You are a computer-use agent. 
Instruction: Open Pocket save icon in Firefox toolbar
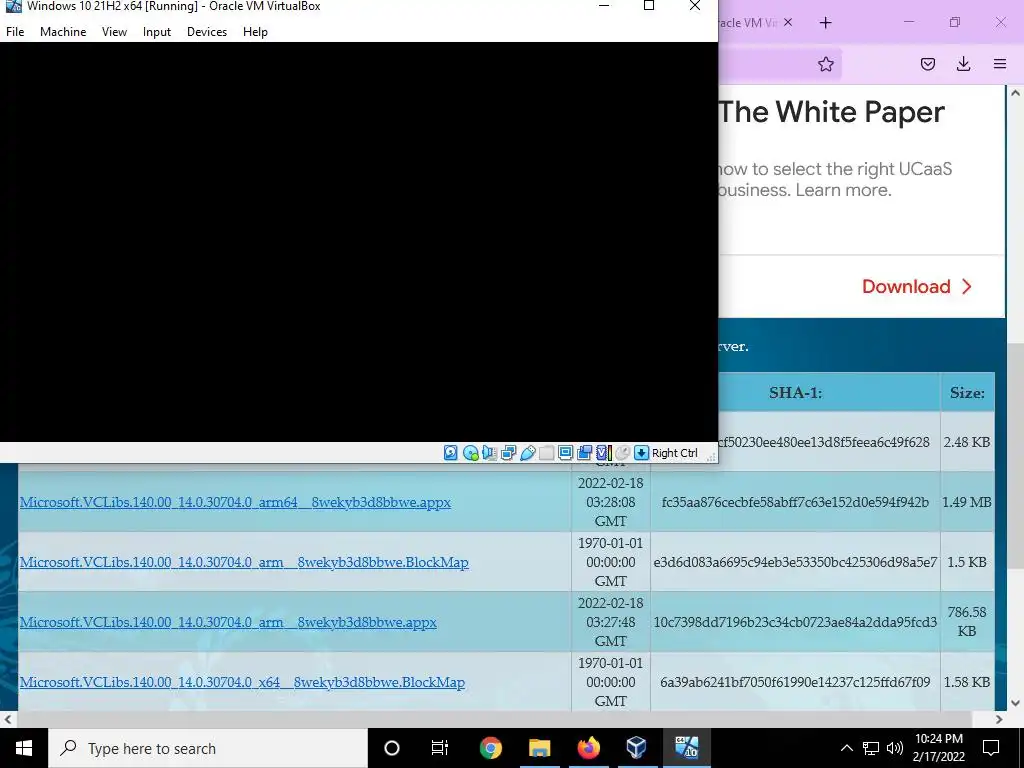coord(927,63)
